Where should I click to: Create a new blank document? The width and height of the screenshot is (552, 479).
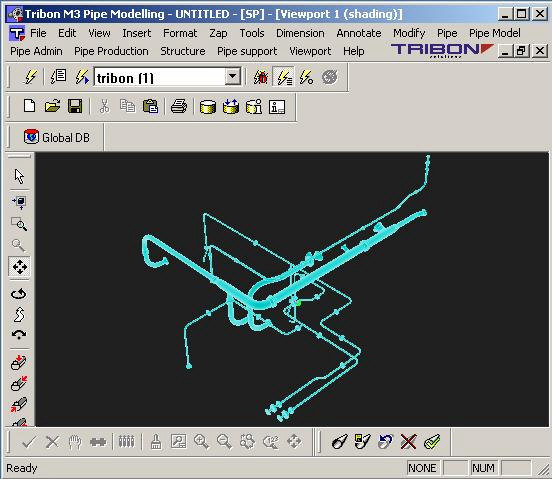pos(29,106)
